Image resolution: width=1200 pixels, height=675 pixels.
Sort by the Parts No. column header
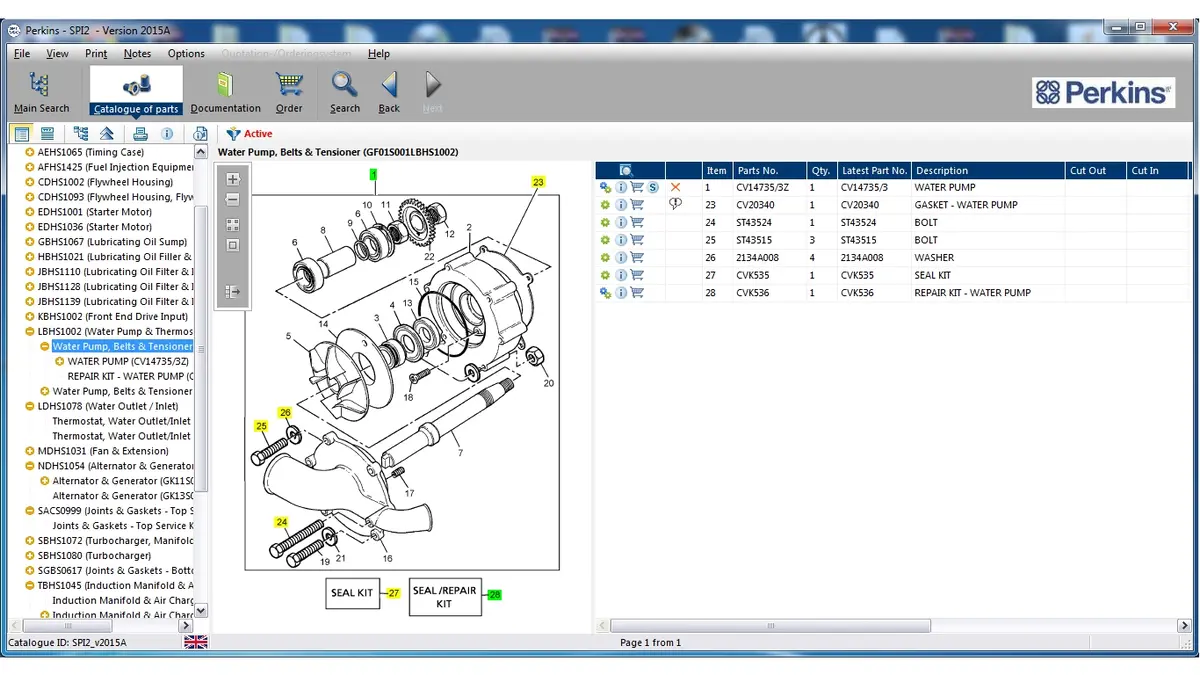pos(769,171)
